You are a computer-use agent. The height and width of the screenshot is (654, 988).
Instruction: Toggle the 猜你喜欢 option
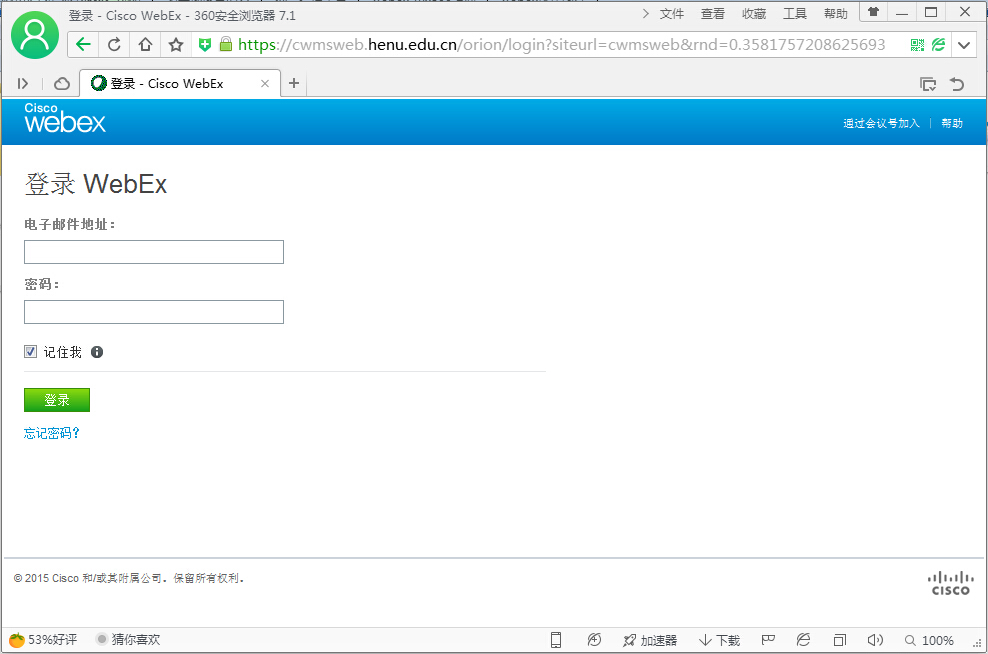[128, 640]
